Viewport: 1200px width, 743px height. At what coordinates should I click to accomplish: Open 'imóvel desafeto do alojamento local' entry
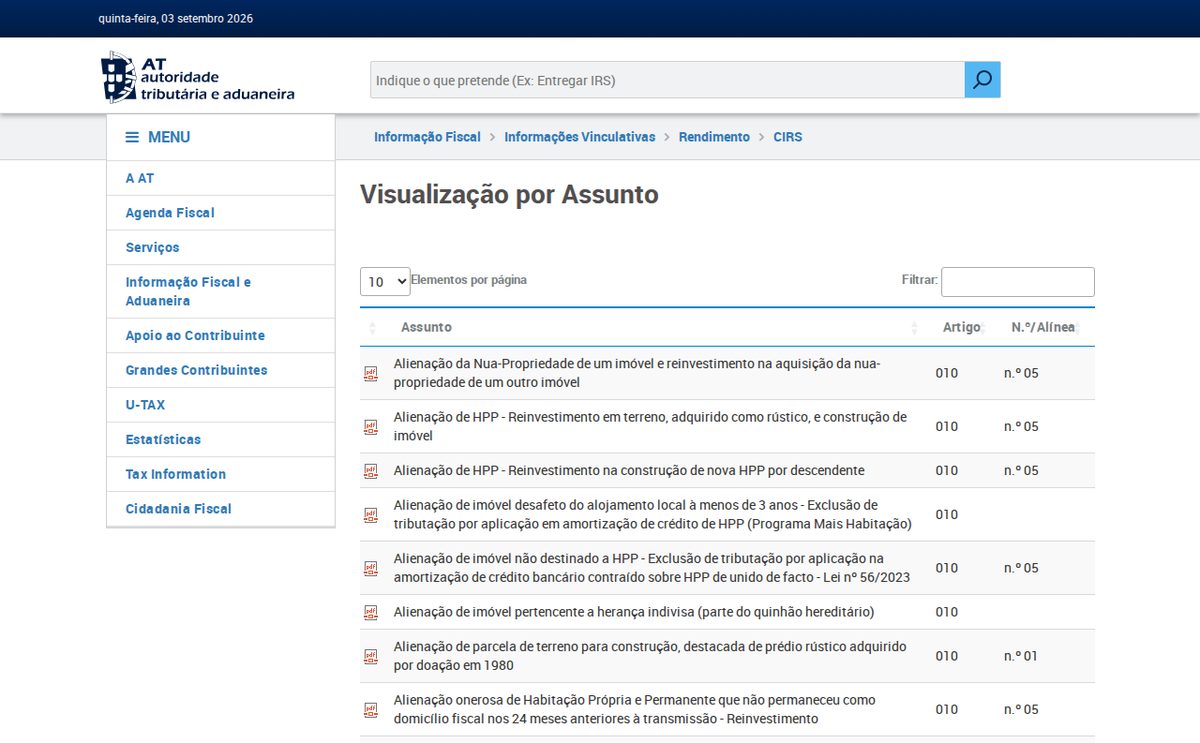click(653, 515)
